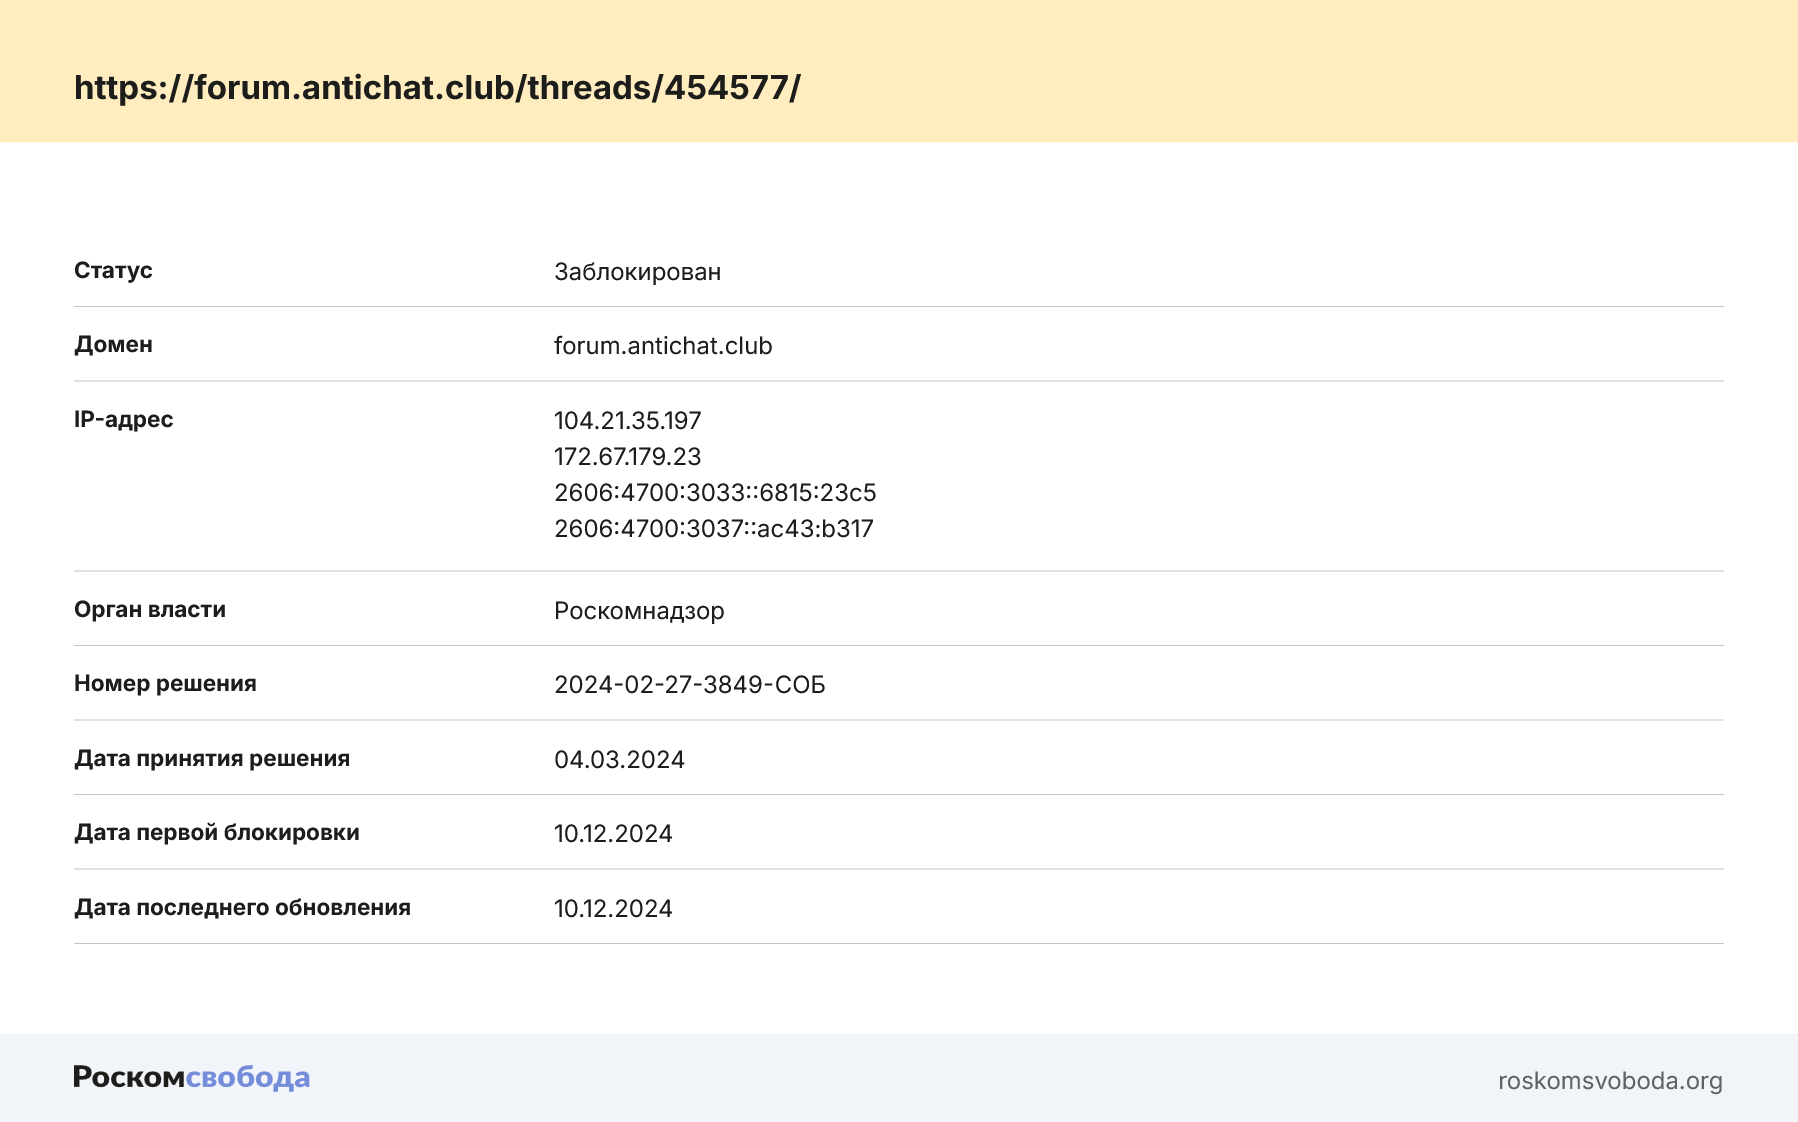Screen dimensions: 1798x1122
Task: Select the status value Заблокирован
Action: [637, 272]
